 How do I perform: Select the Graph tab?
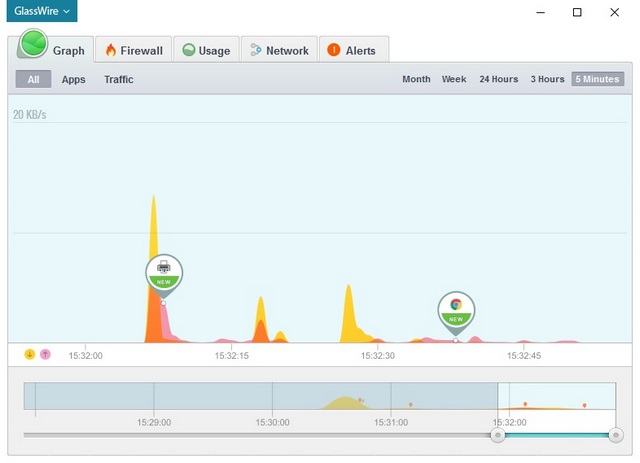56,50
